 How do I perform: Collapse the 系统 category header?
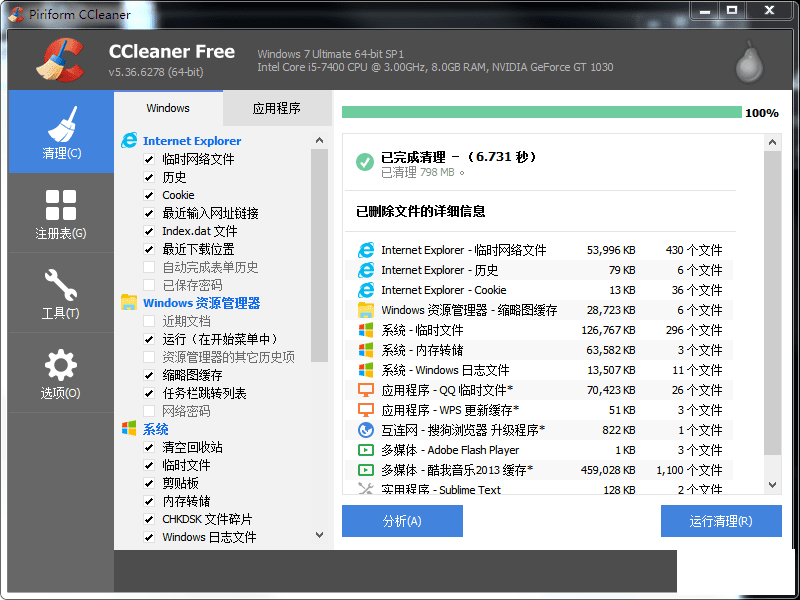click(x=156, y=429)
